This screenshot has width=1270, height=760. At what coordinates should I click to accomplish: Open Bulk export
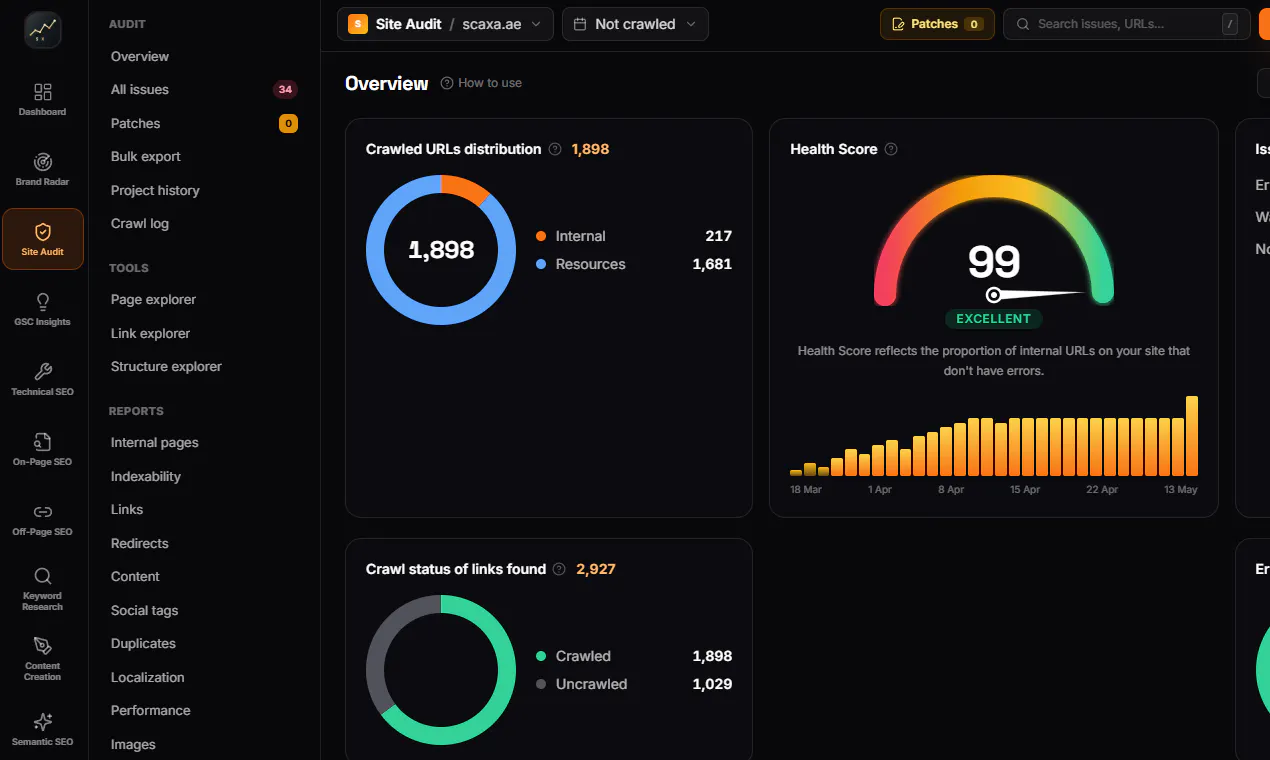(146, 156)
